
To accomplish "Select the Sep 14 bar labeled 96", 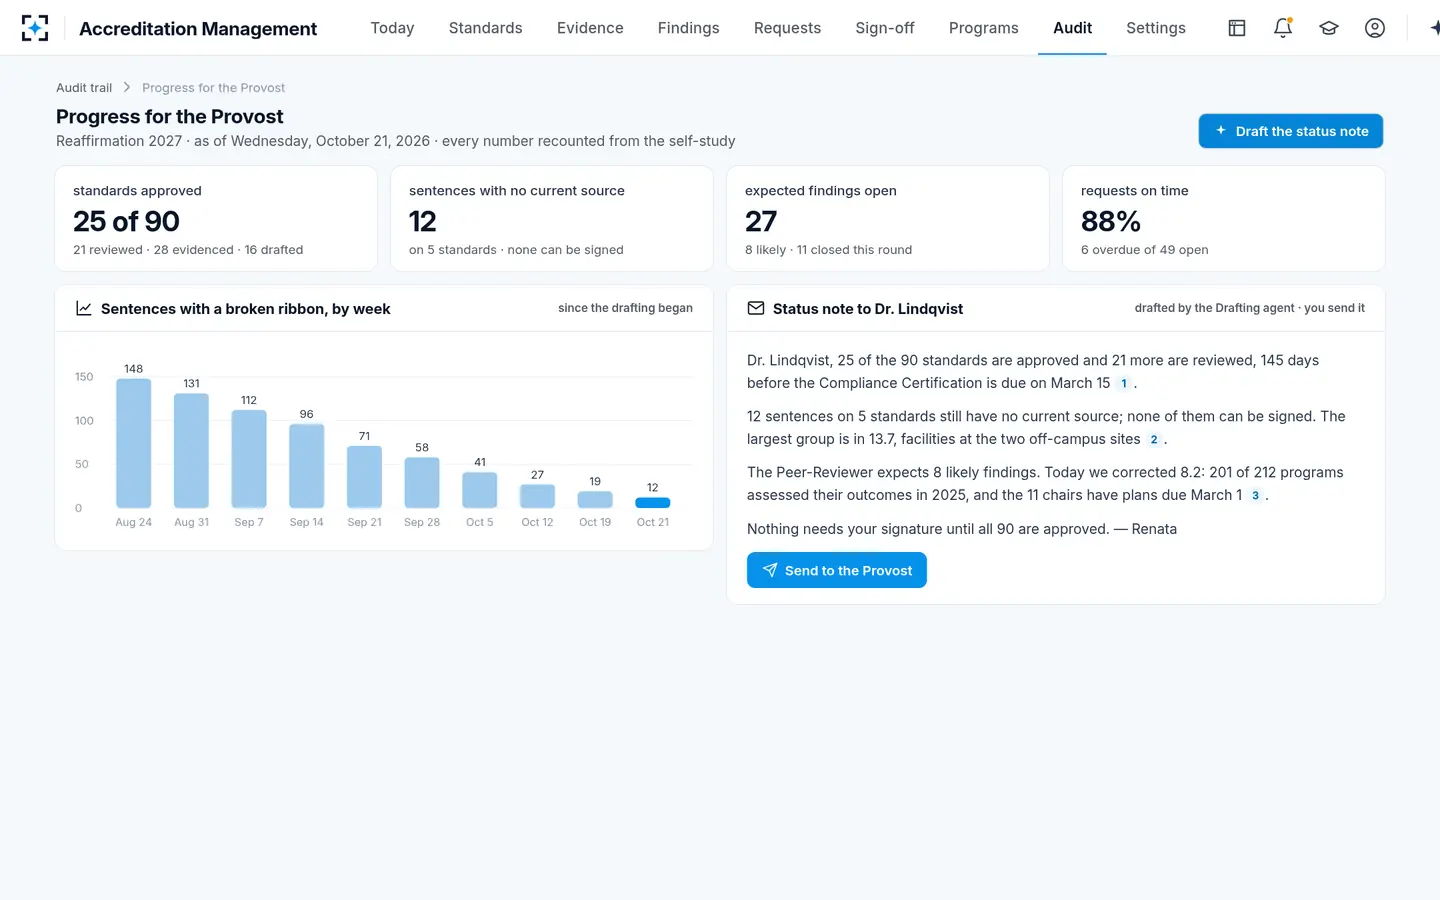I will (307, 466).
